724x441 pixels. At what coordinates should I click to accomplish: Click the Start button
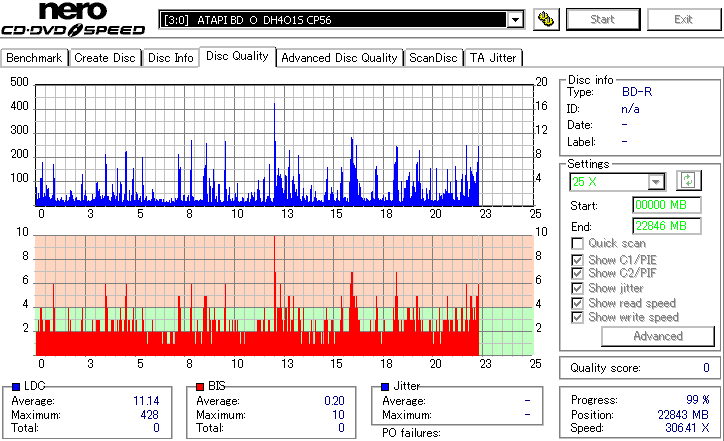(x=603, y=19)
